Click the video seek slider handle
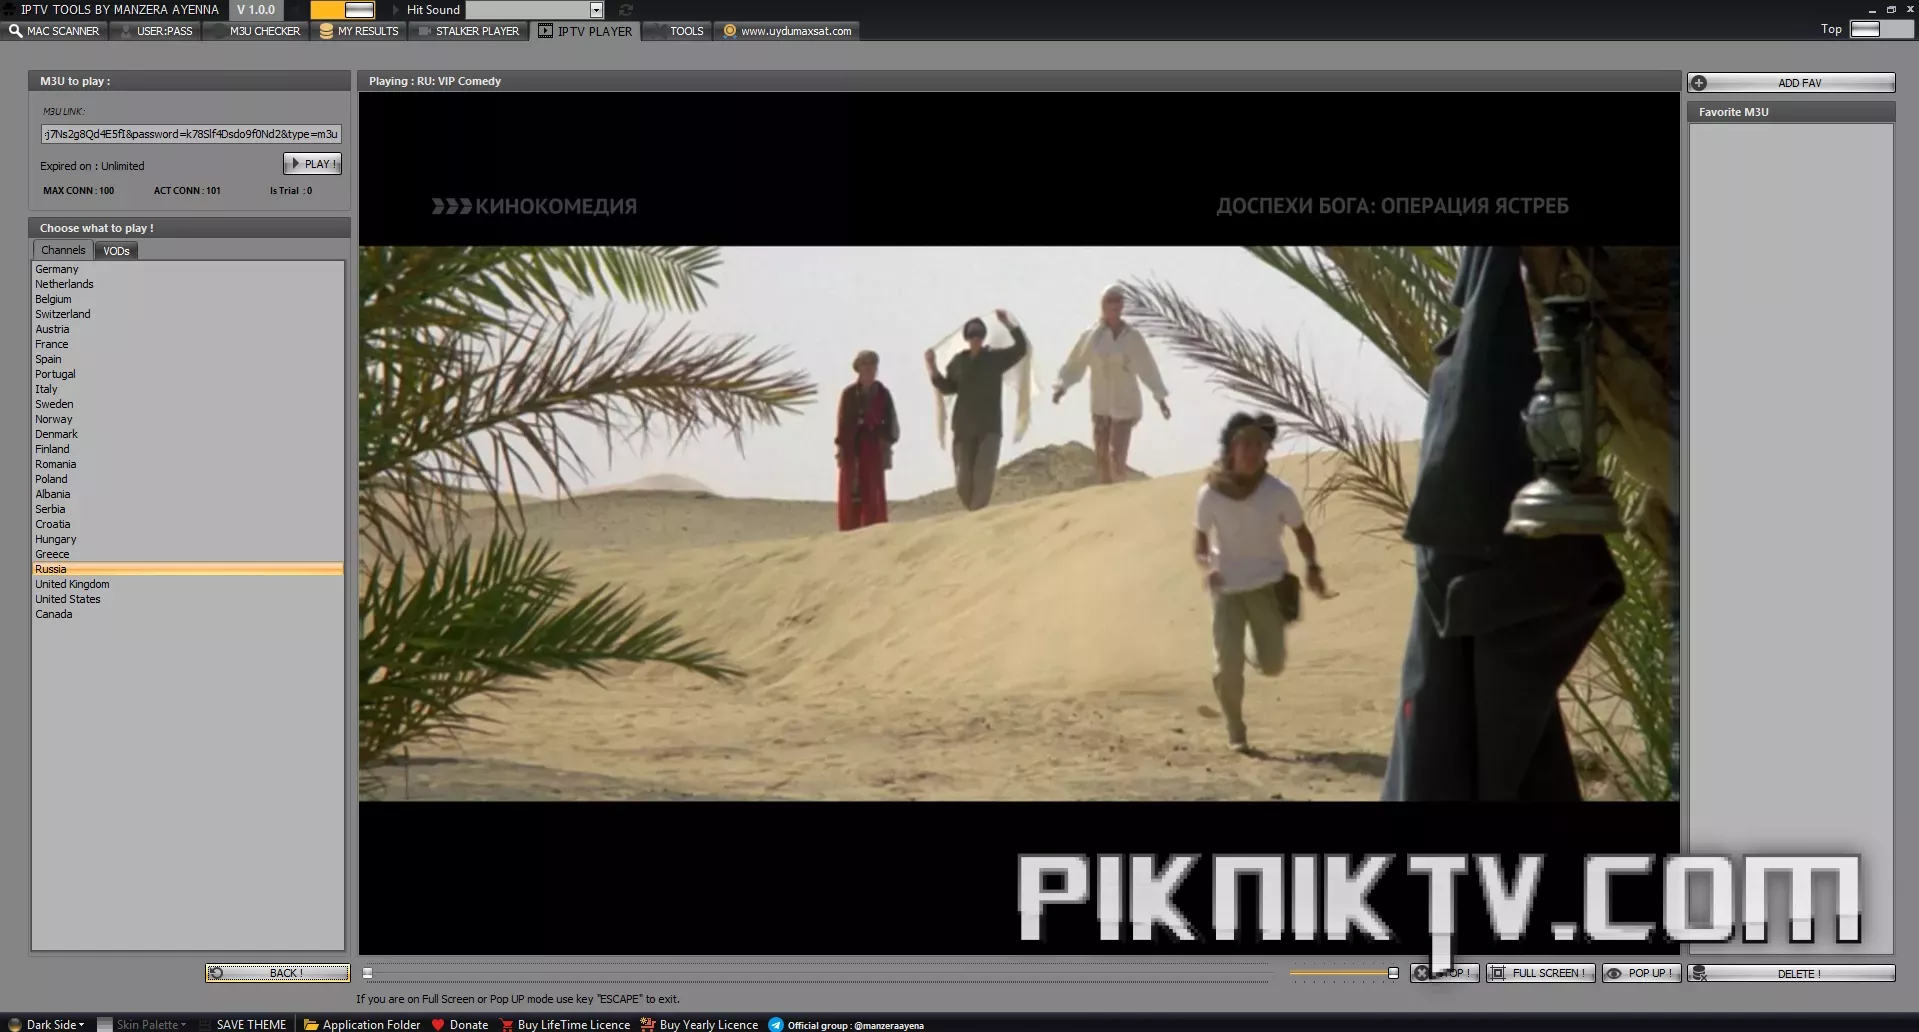The width and height of the screenshot is (1919, 1032). 368,973
